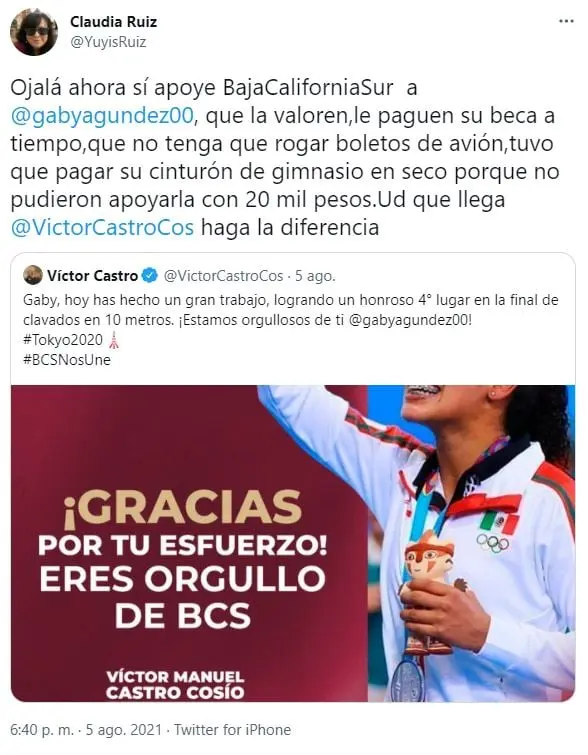Click the #Tokyo2020 hashtag

point(63,340)
